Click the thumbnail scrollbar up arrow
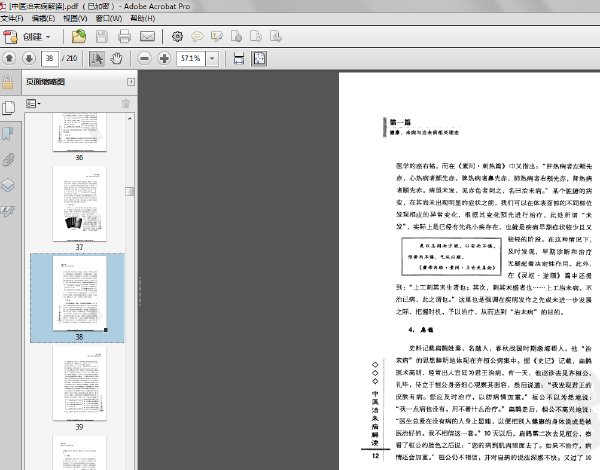 [x=130, y=119]
